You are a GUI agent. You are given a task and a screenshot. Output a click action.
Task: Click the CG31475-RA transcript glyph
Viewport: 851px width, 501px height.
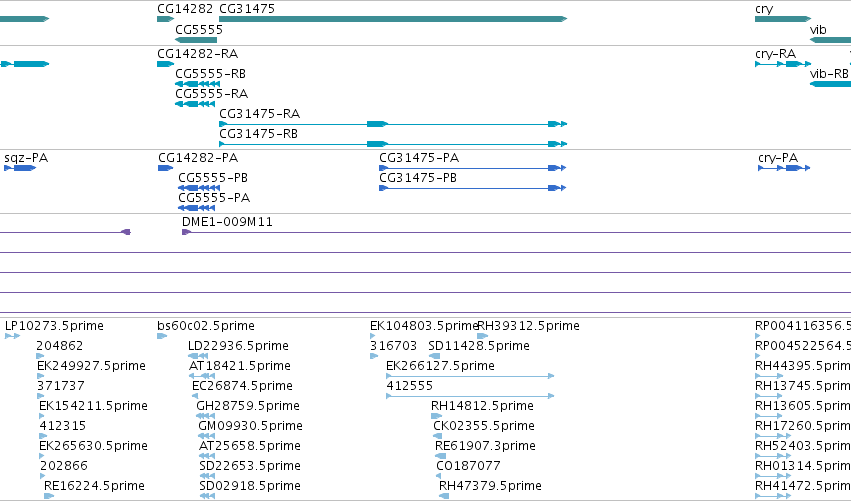pyautogui.click(x=393, y=124)
